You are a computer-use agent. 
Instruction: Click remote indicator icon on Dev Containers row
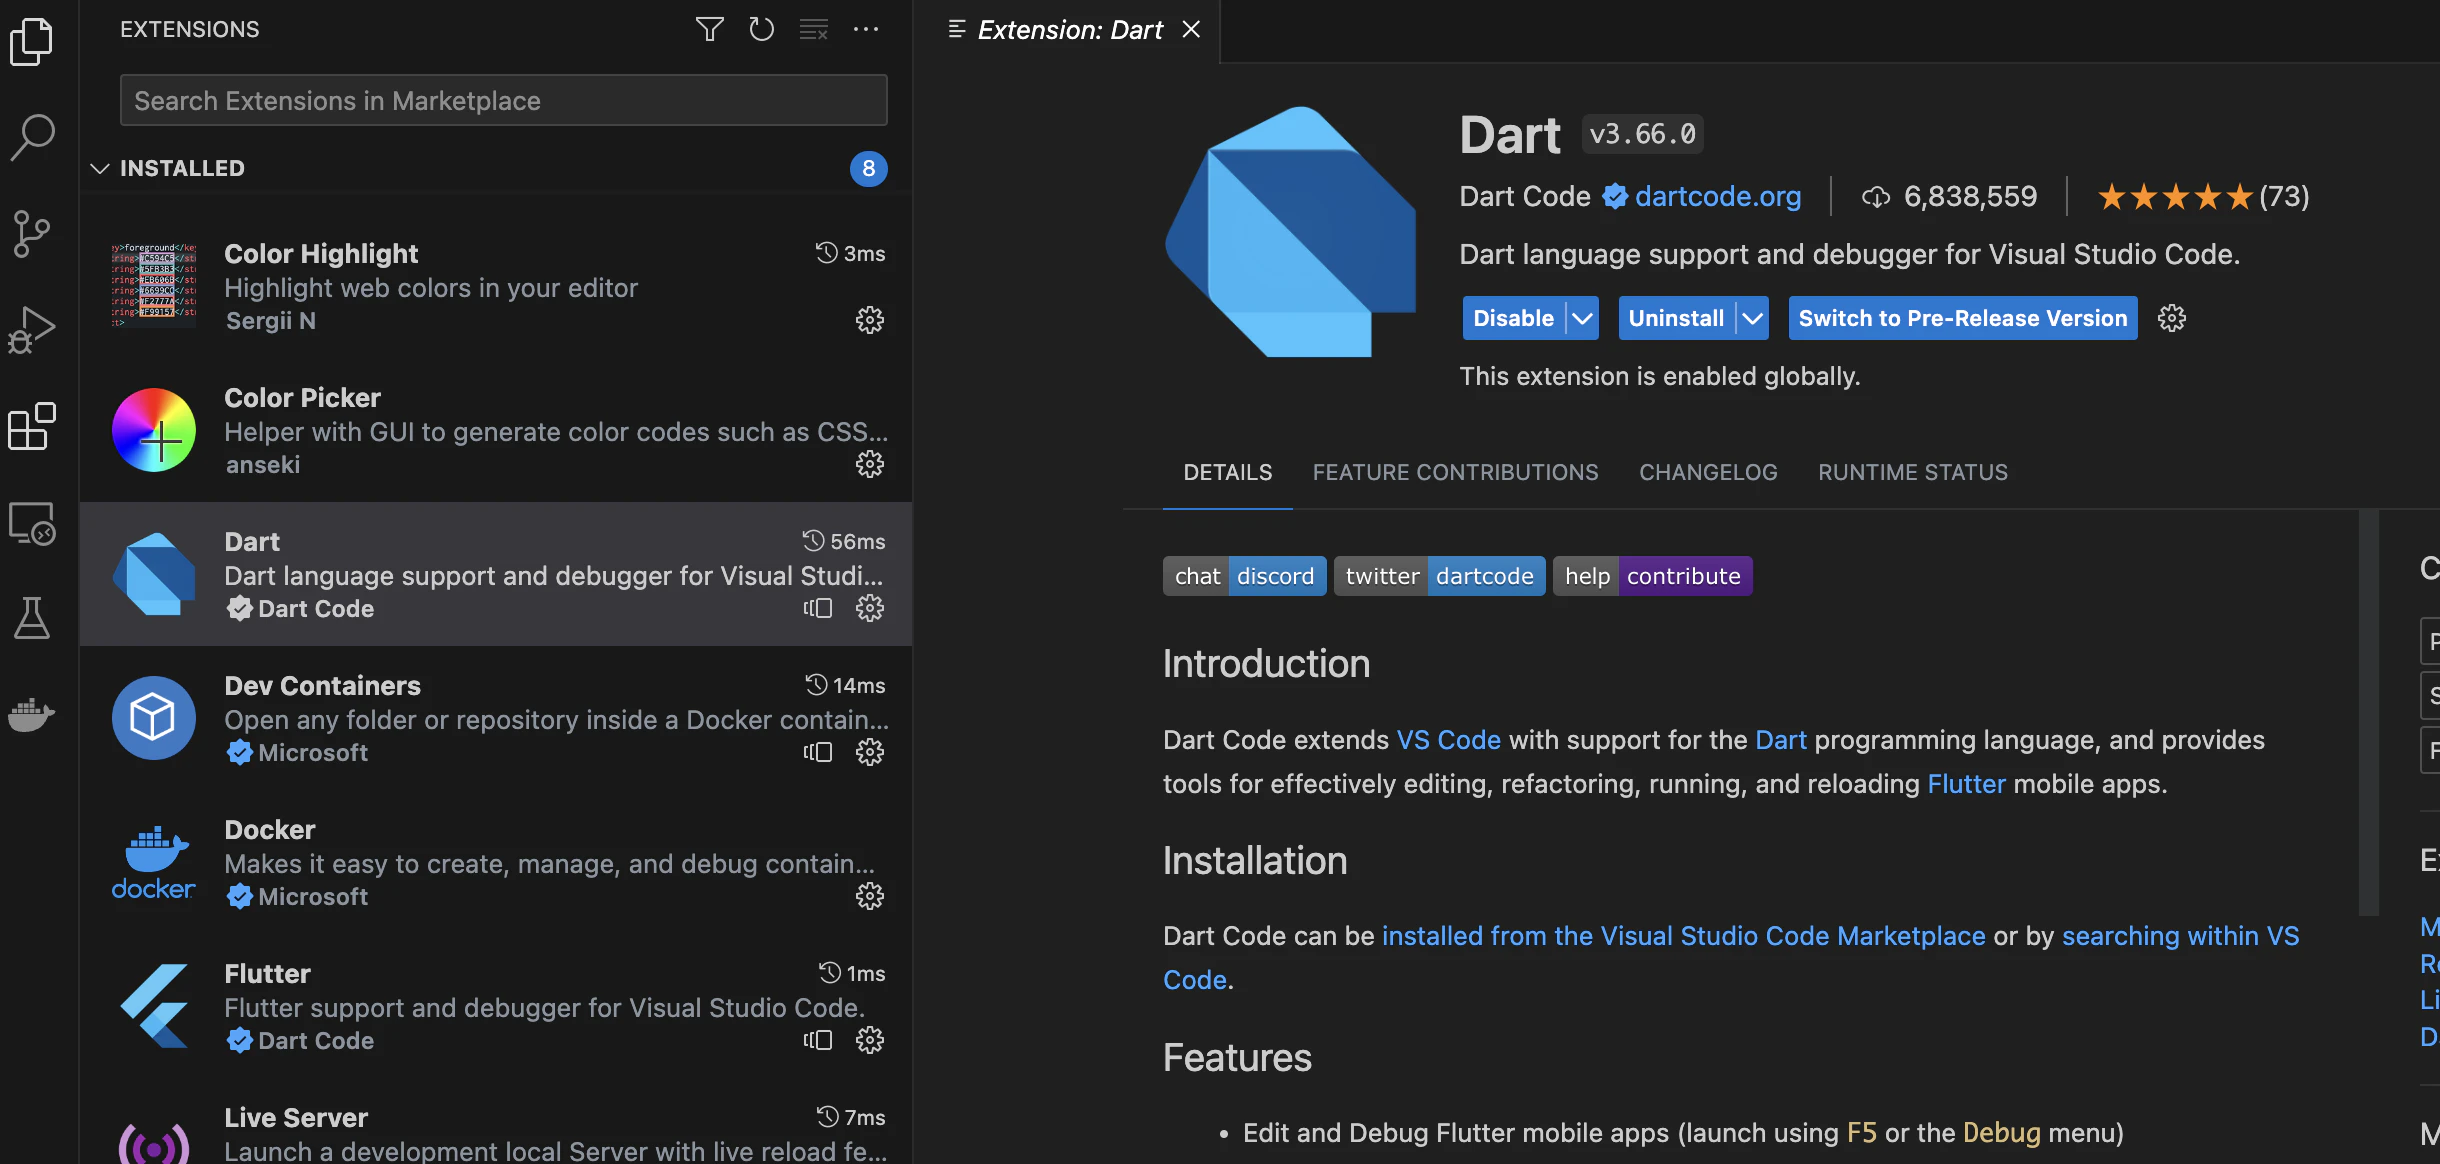pyautogui.click(x=818, y=752)
